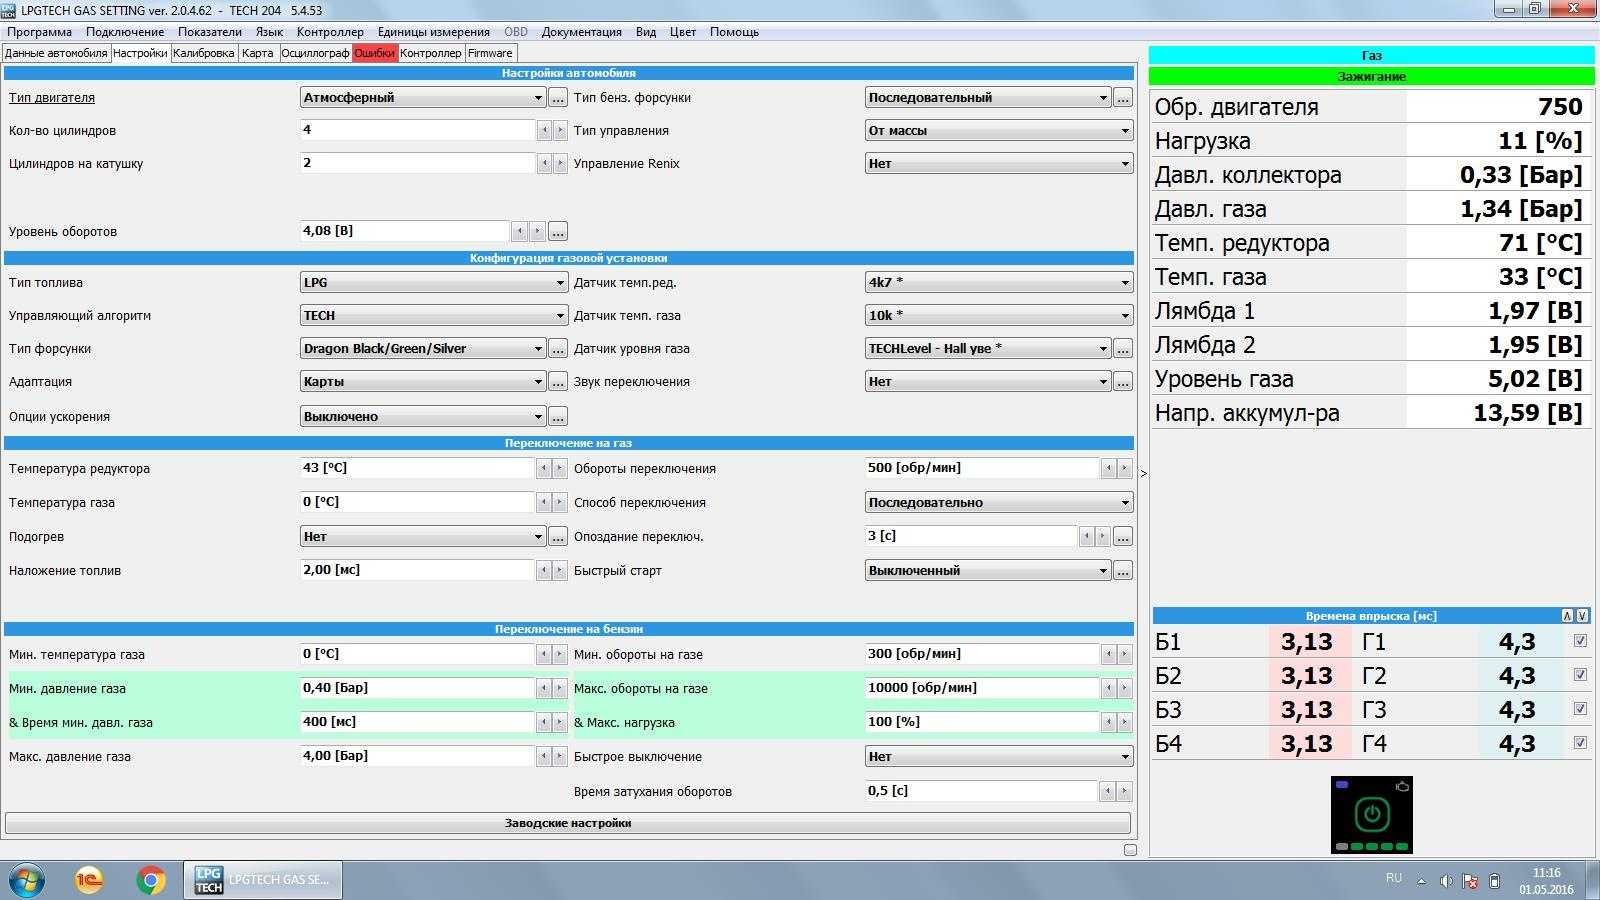Toggle injector Г4 checkbox

[x=1580, y=743]
